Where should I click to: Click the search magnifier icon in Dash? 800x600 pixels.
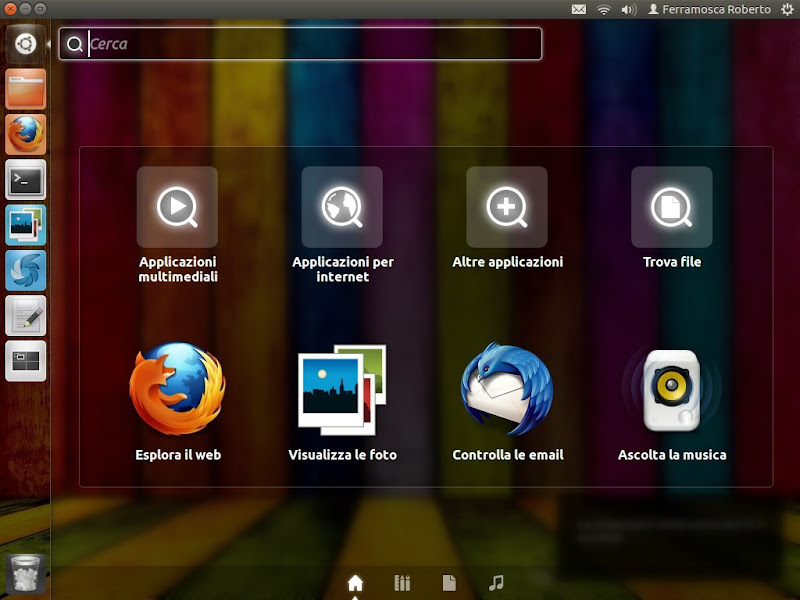coord(75,44)
